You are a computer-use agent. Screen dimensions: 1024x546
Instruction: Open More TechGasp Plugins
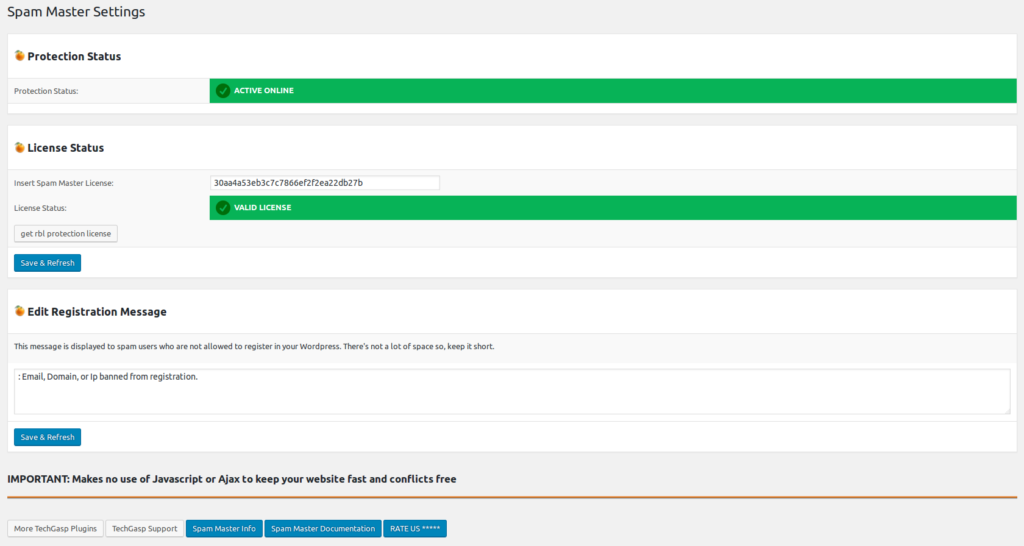pyautogui.click(x=55, y=528)
